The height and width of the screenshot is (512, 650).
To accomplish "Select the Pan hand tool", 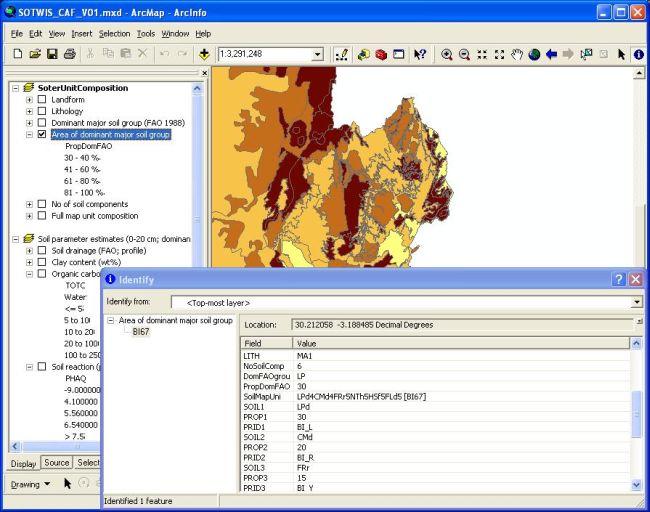I will [x=516, y=54].
